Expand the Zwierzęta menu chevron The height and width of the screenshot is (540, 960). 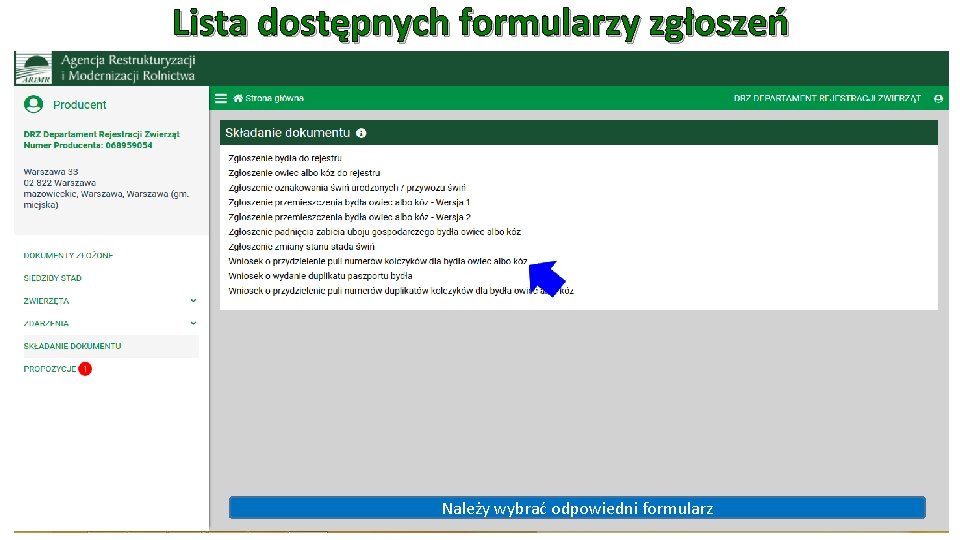[193, 301]
